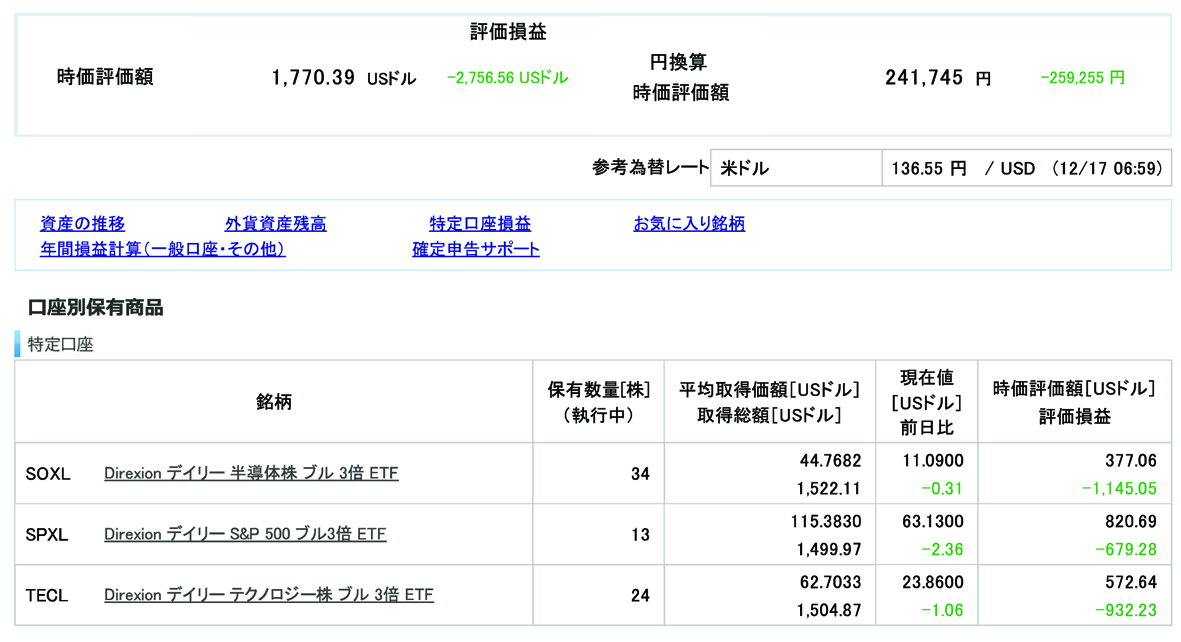The height and width of the screenshot is (642, 1181).
Task: Click the 参考為替レート label
Action: (x=651, y=167)
